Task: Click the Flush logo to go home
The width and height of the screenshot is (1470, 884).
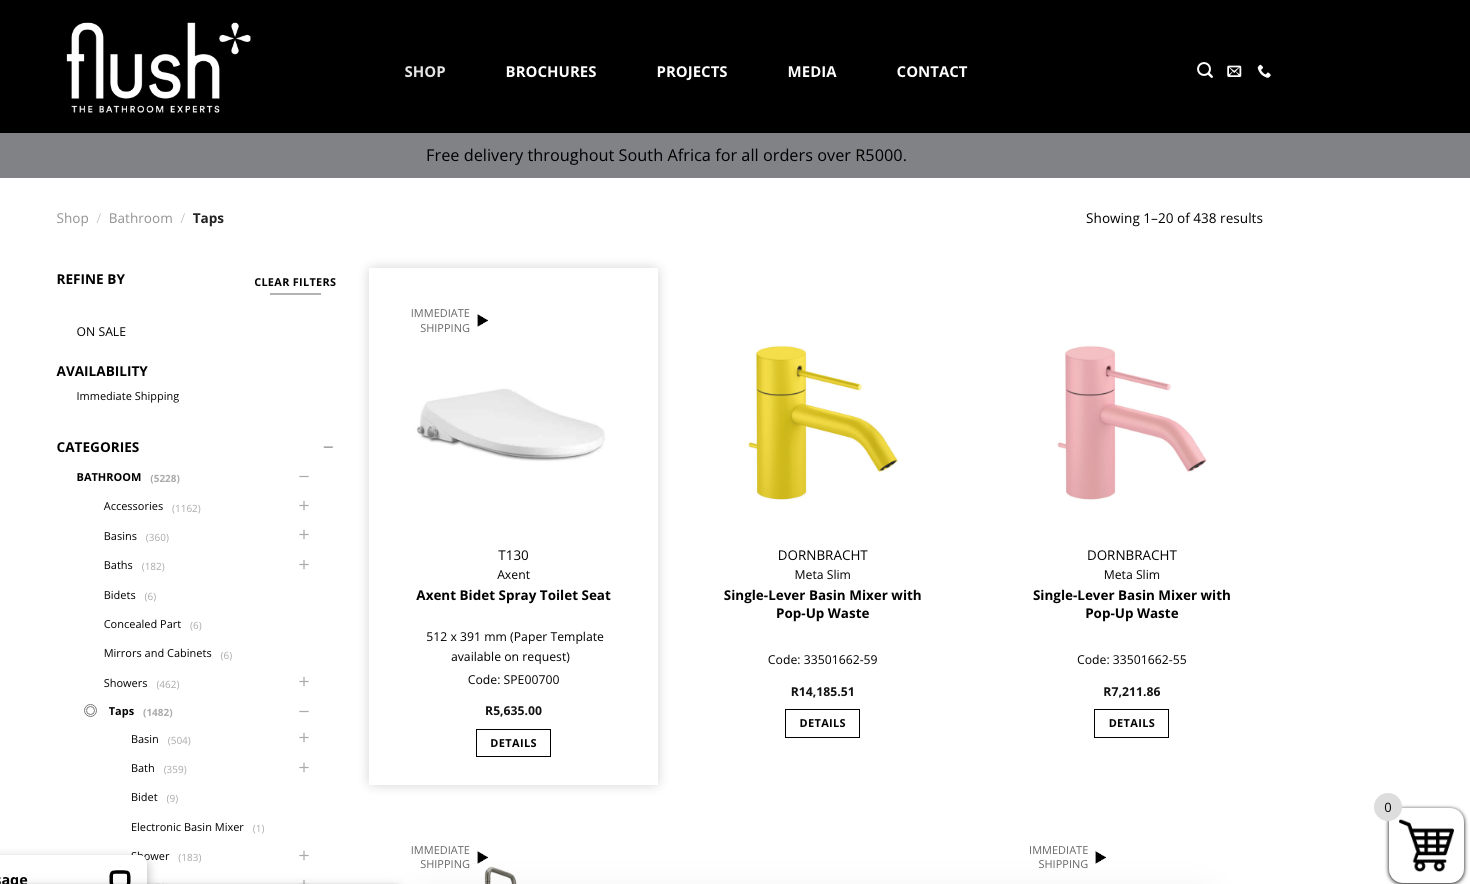Action: pyautogui.click(x=158, y=68)
